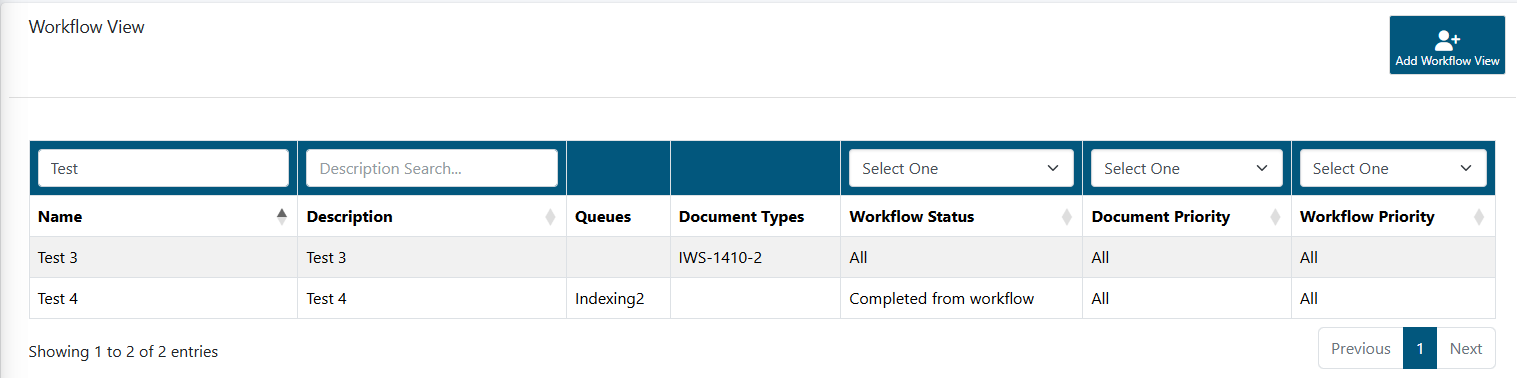Screen dimensions: 1517x378
Task: Click the Name search field containing Test
Action: click(x=163, y=168)
